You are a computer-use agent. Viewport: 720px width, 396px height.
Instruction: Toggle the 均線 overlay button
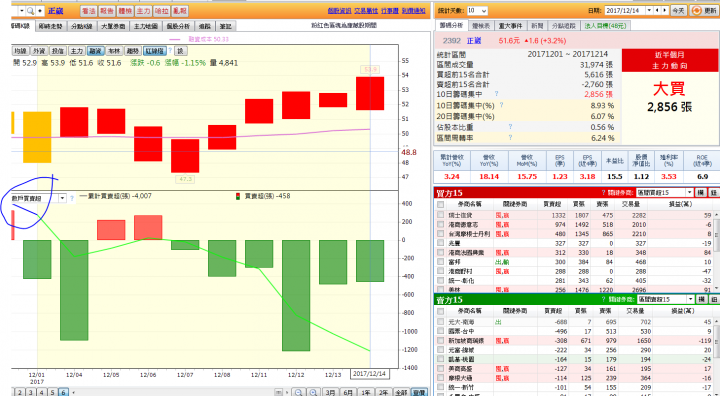[x=20, y=51]
